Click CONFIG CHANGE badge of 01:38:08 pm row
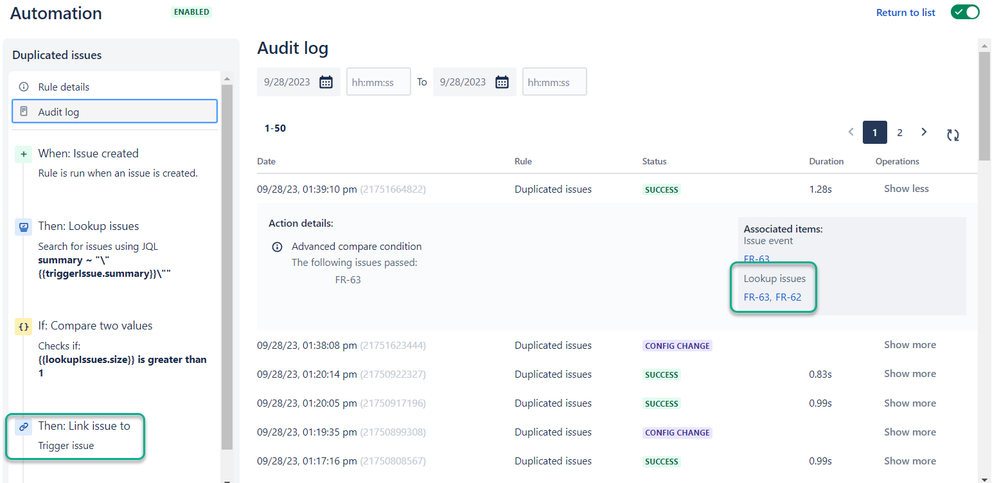This screenshot has width=999, height=483. point(677,346)
